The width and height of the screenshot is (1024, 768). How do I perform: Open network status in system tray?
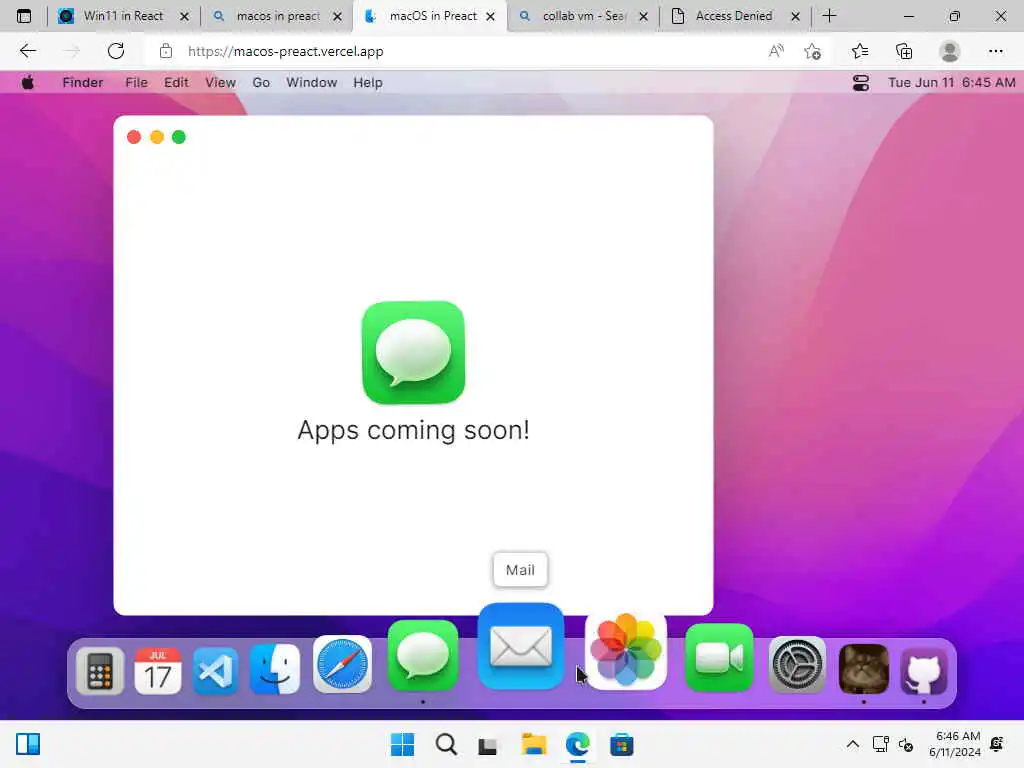880,744
